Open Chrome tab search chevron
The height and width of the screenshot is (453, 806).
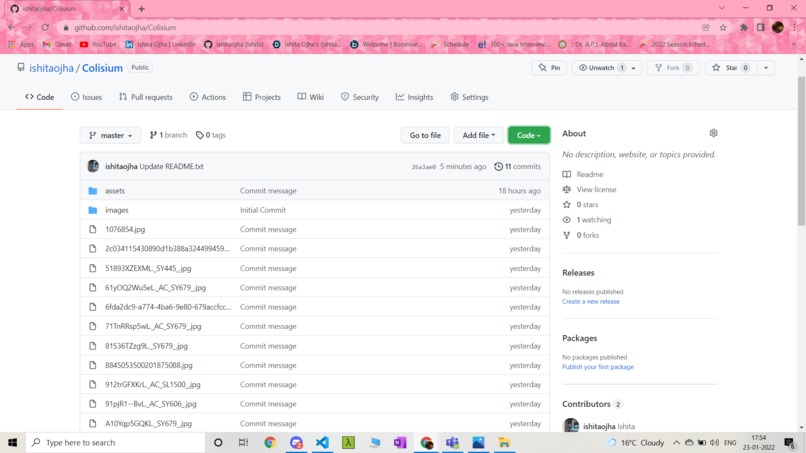click(721, 8)
